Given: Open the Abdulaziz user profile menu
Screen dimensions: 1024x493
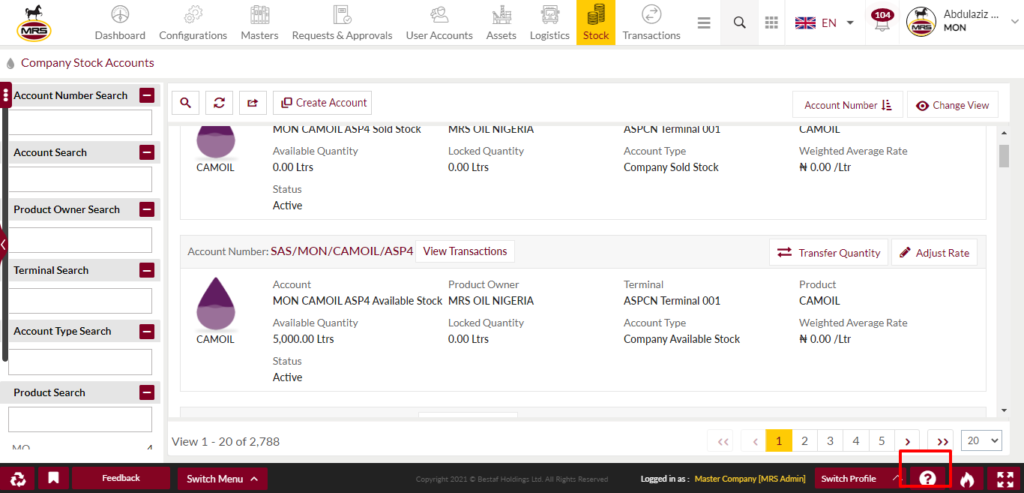Looking at the screenshot, I should coord(961,22).
